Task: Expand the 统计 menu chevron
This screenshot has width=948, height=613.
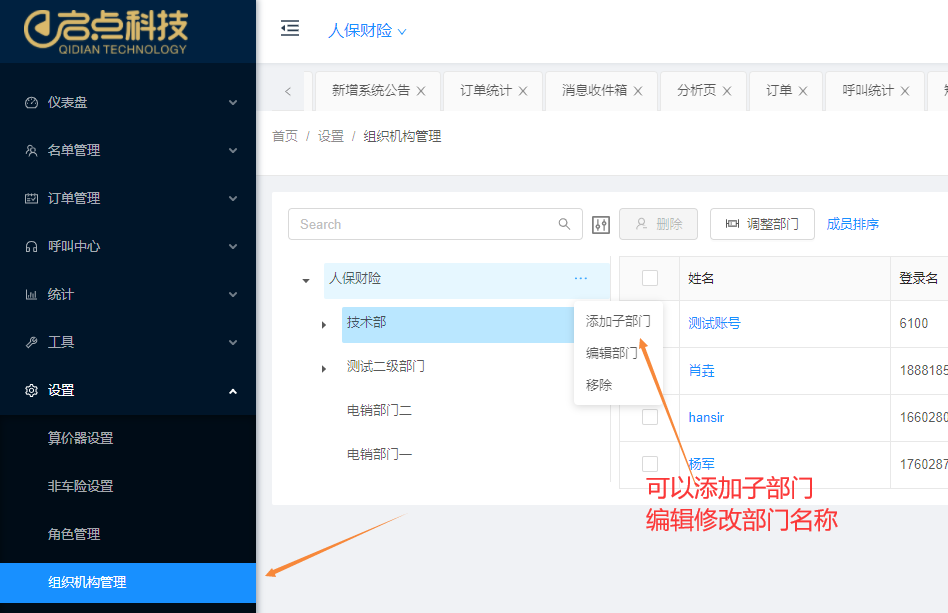Action: [233, 294]
